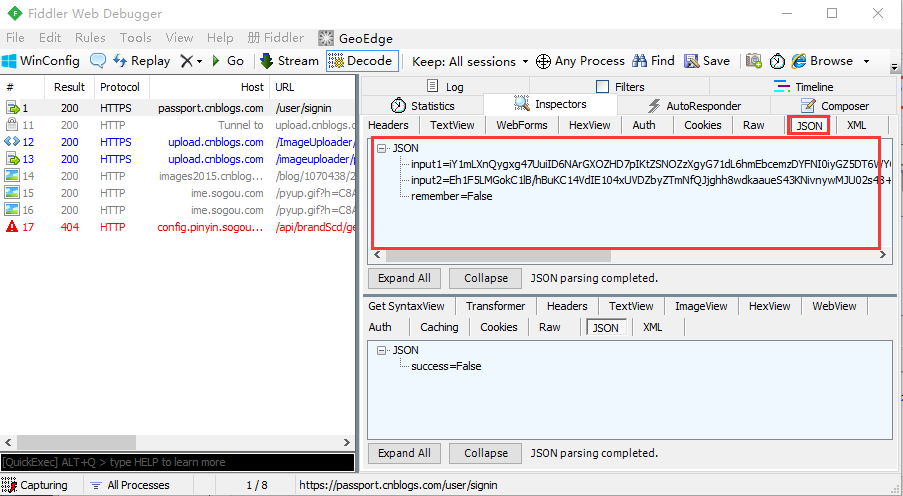Viewport: 903px width, 496px height.
Task: Click the Remove X icon
Action: pyautogui.click(x=187, y=61)
